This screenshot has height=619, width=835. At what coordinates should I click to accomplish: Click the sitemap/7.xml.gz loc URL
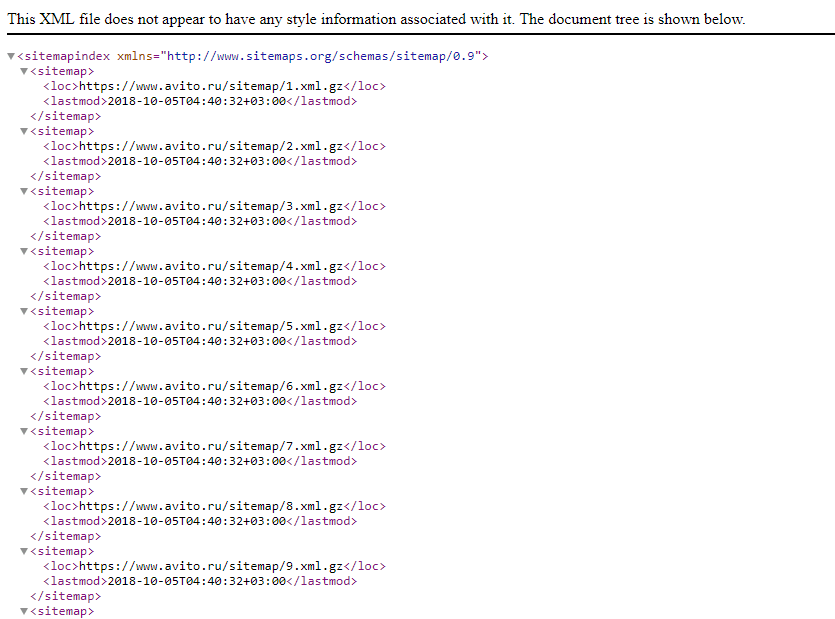pyautogui.click(x=211, y=446)
